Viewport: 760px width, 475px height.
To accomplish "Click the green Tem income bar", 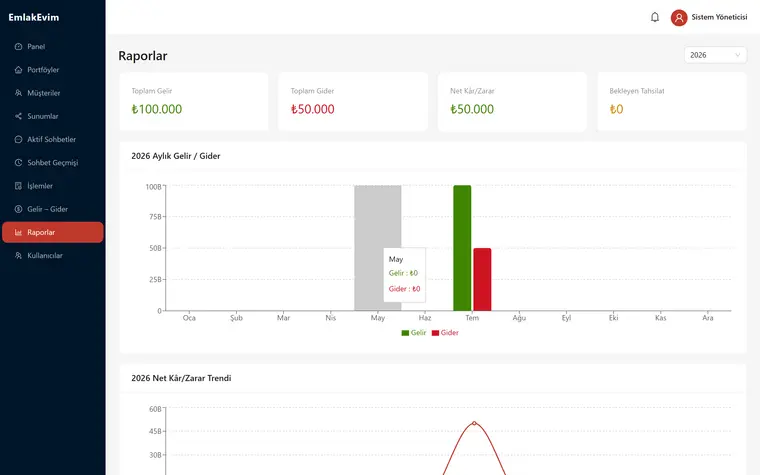I will click(462, 248).
